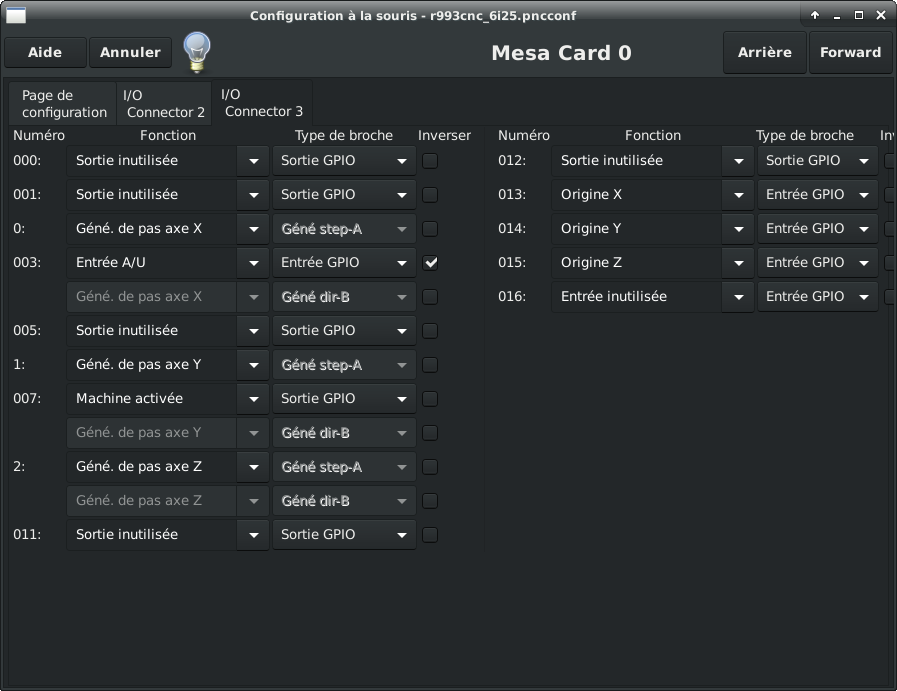897x691 pixels.
Task: Enable Inverser checkbox for pin 011
Action: pos(430,535)
